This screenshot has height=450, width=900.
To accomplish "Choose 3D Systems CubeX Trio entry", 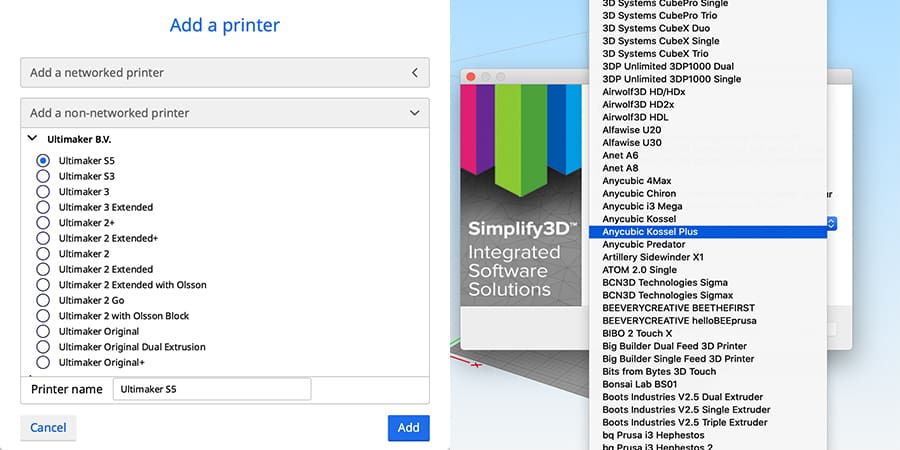I will click(708, 53).
